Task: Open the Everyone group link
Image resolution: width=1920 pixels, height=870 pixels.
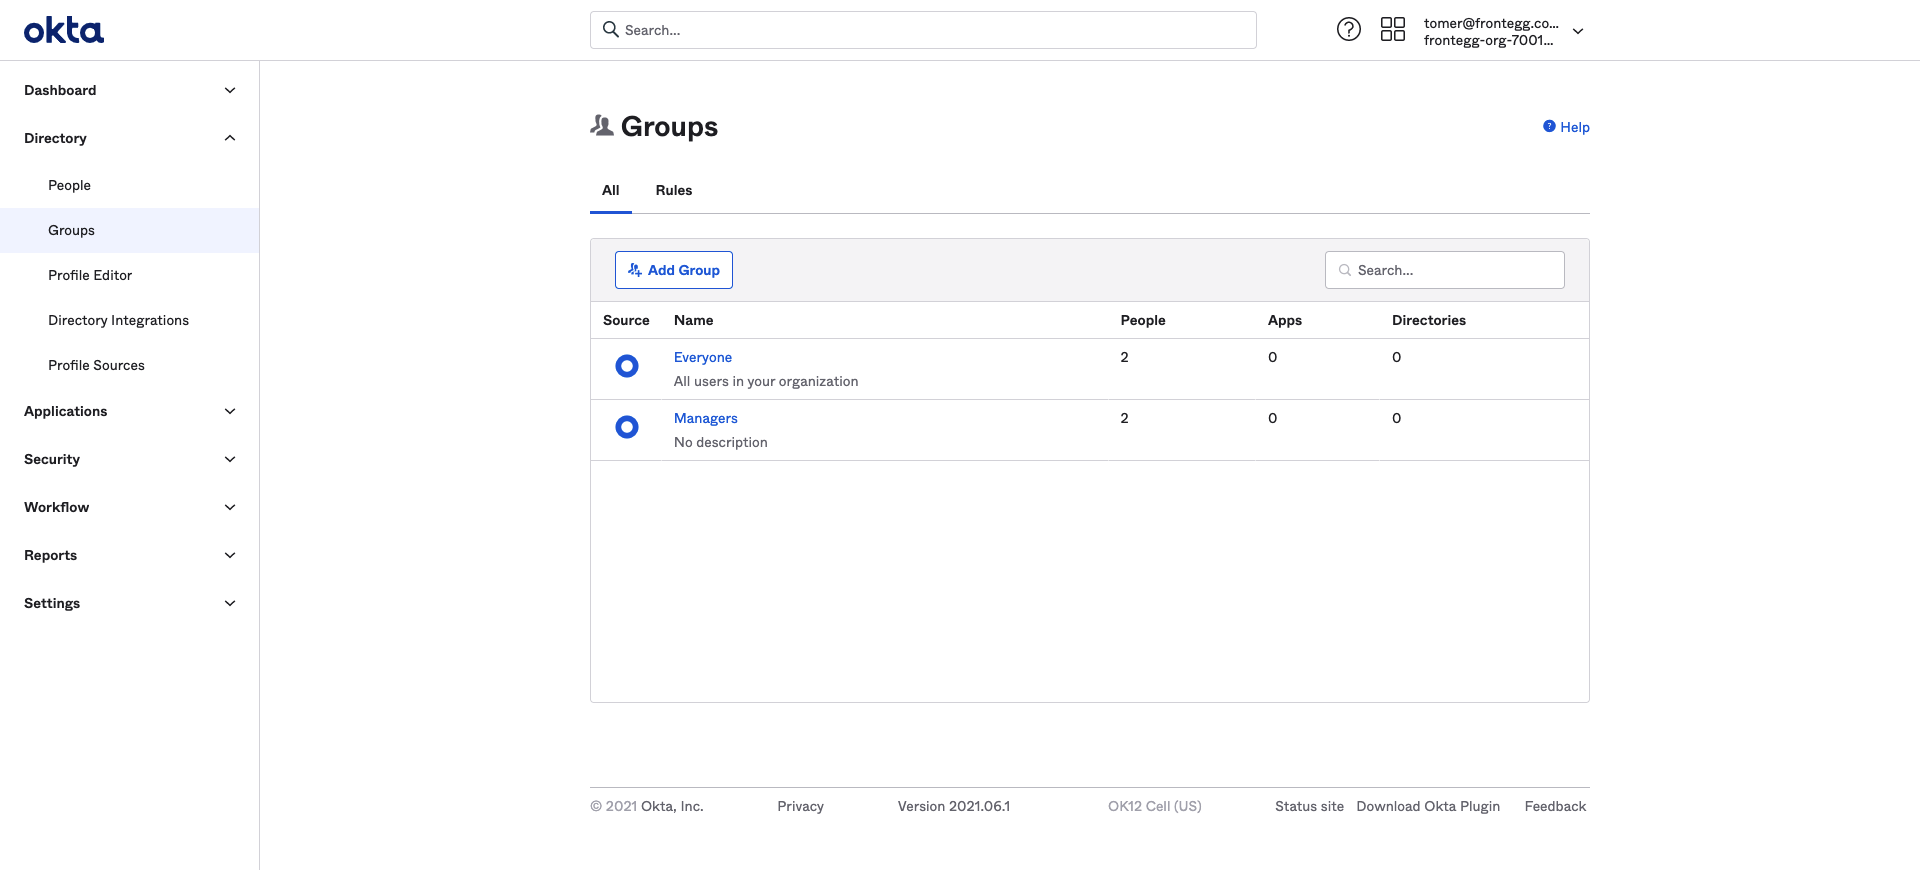Action: (x=703, y=357)
